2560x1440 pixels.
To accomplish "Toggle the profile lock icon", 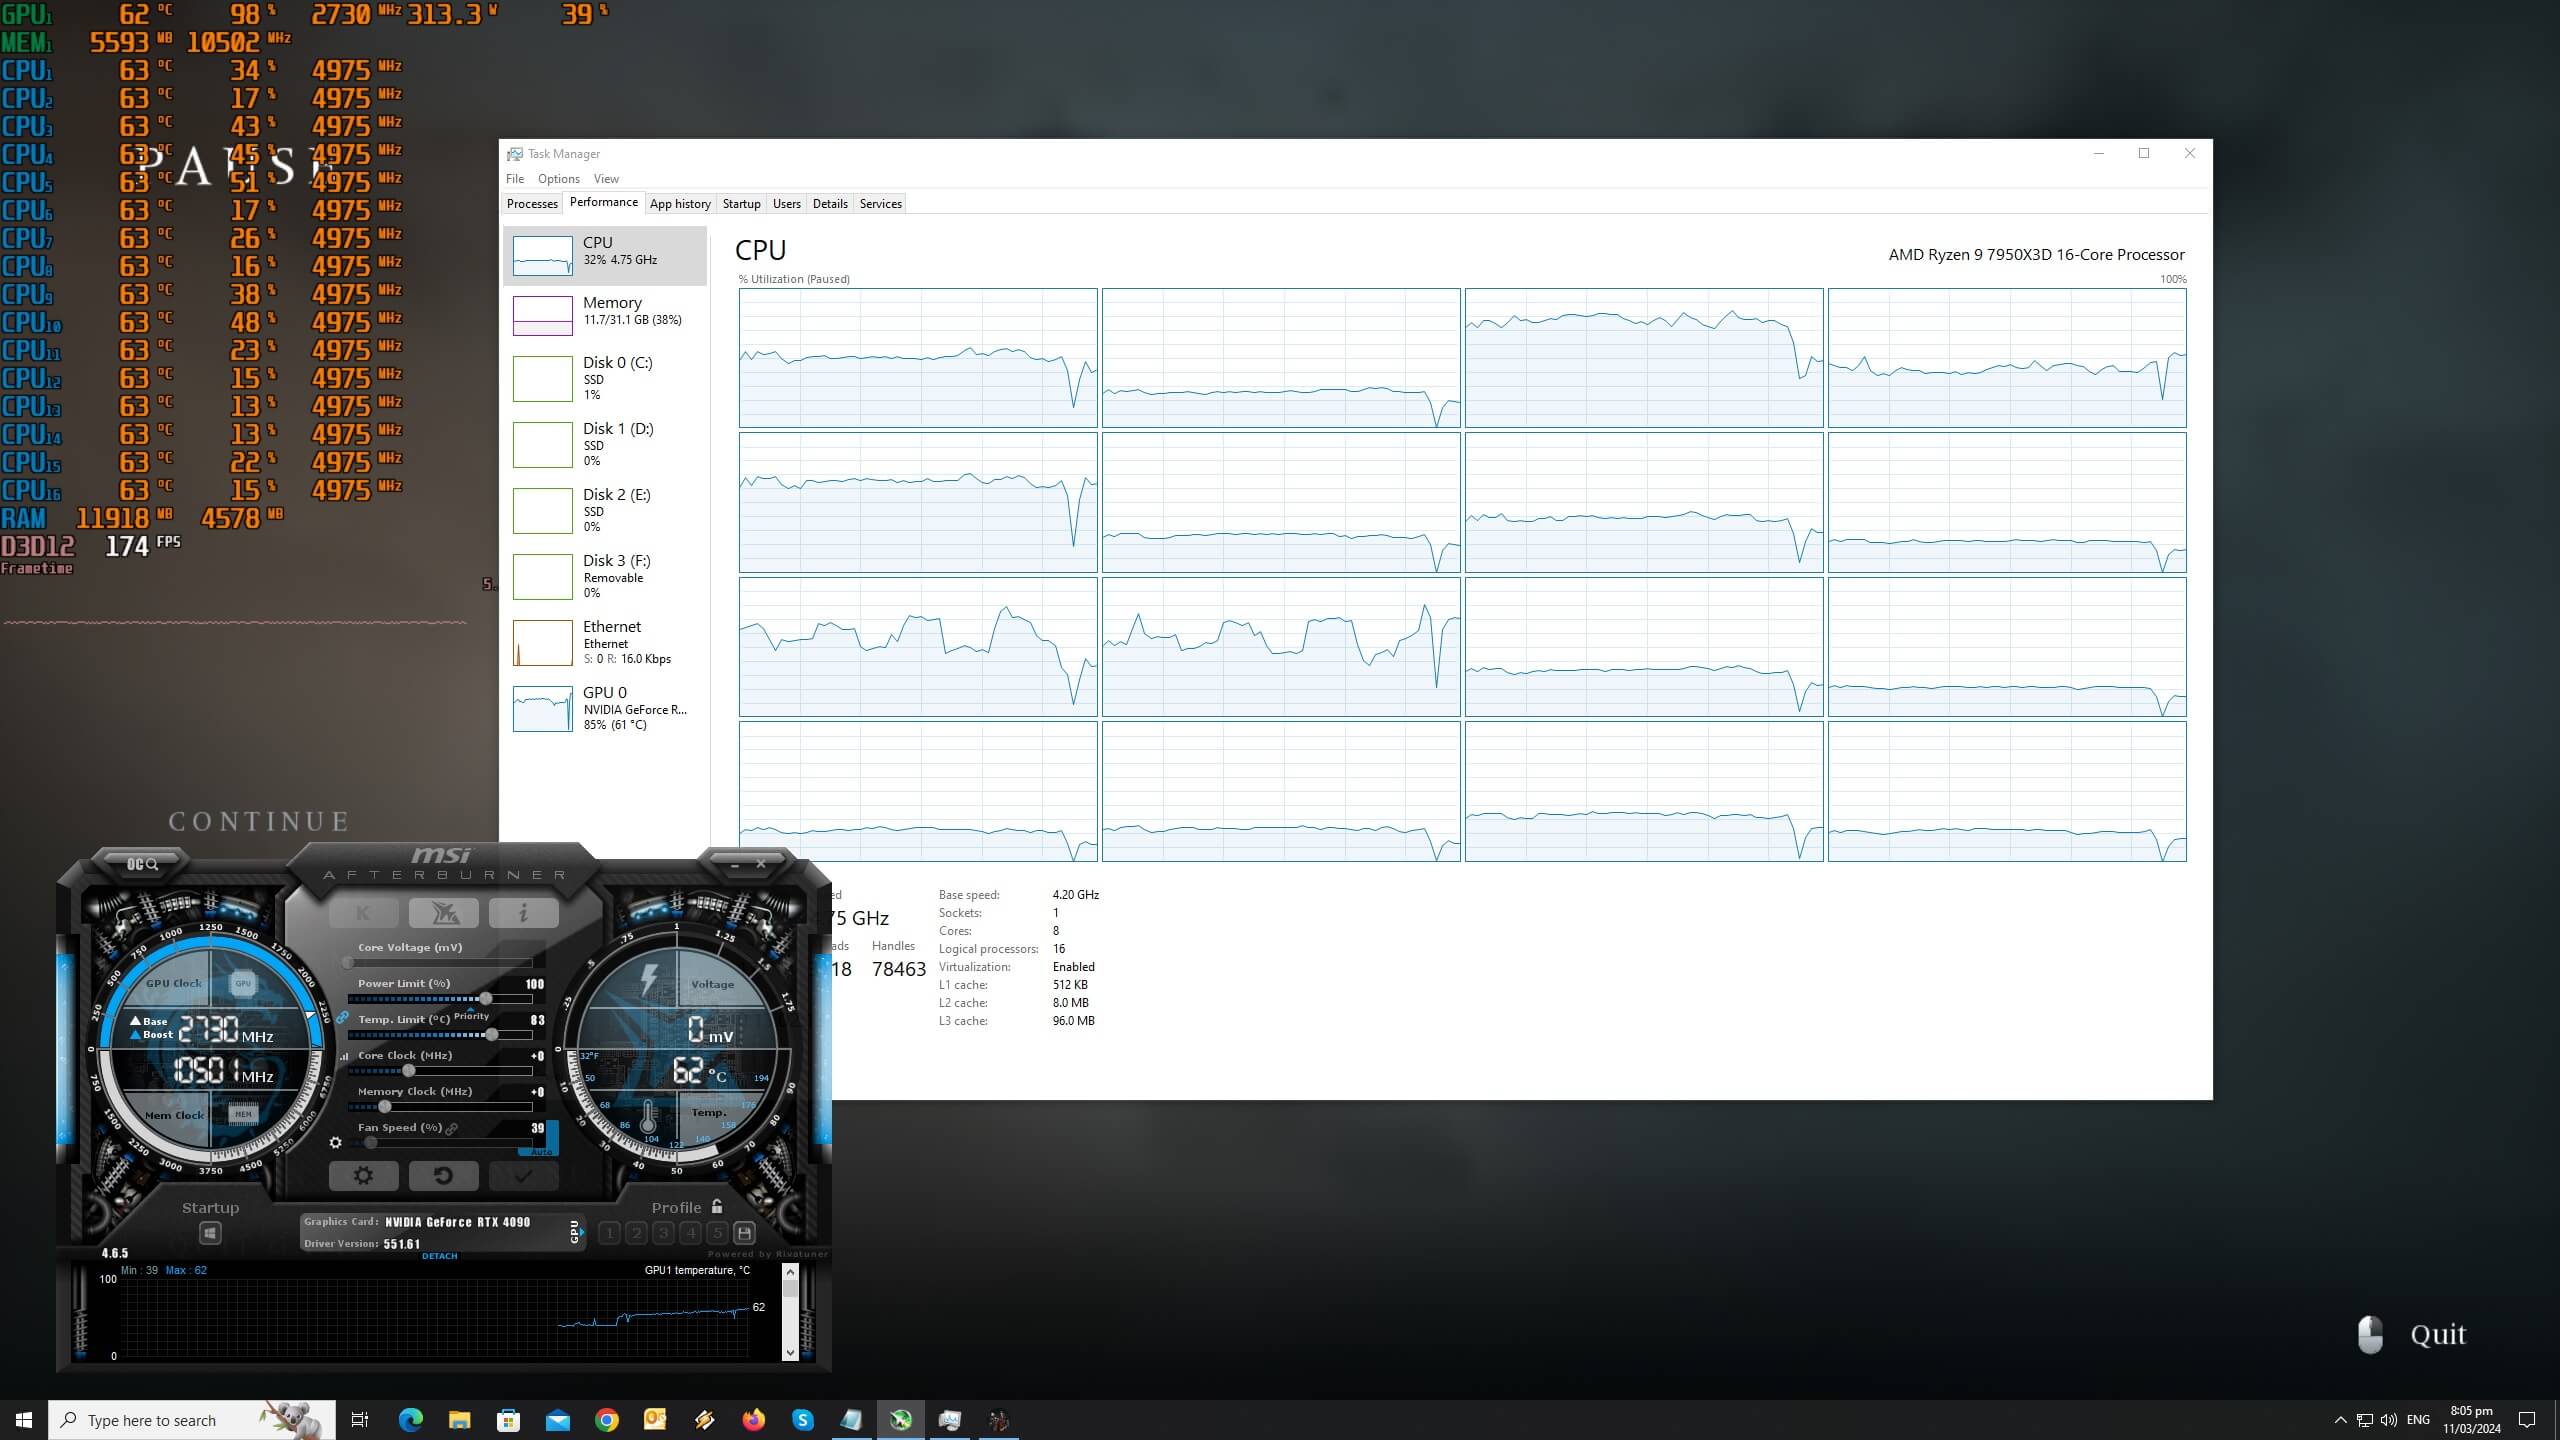I will 717,1207.
